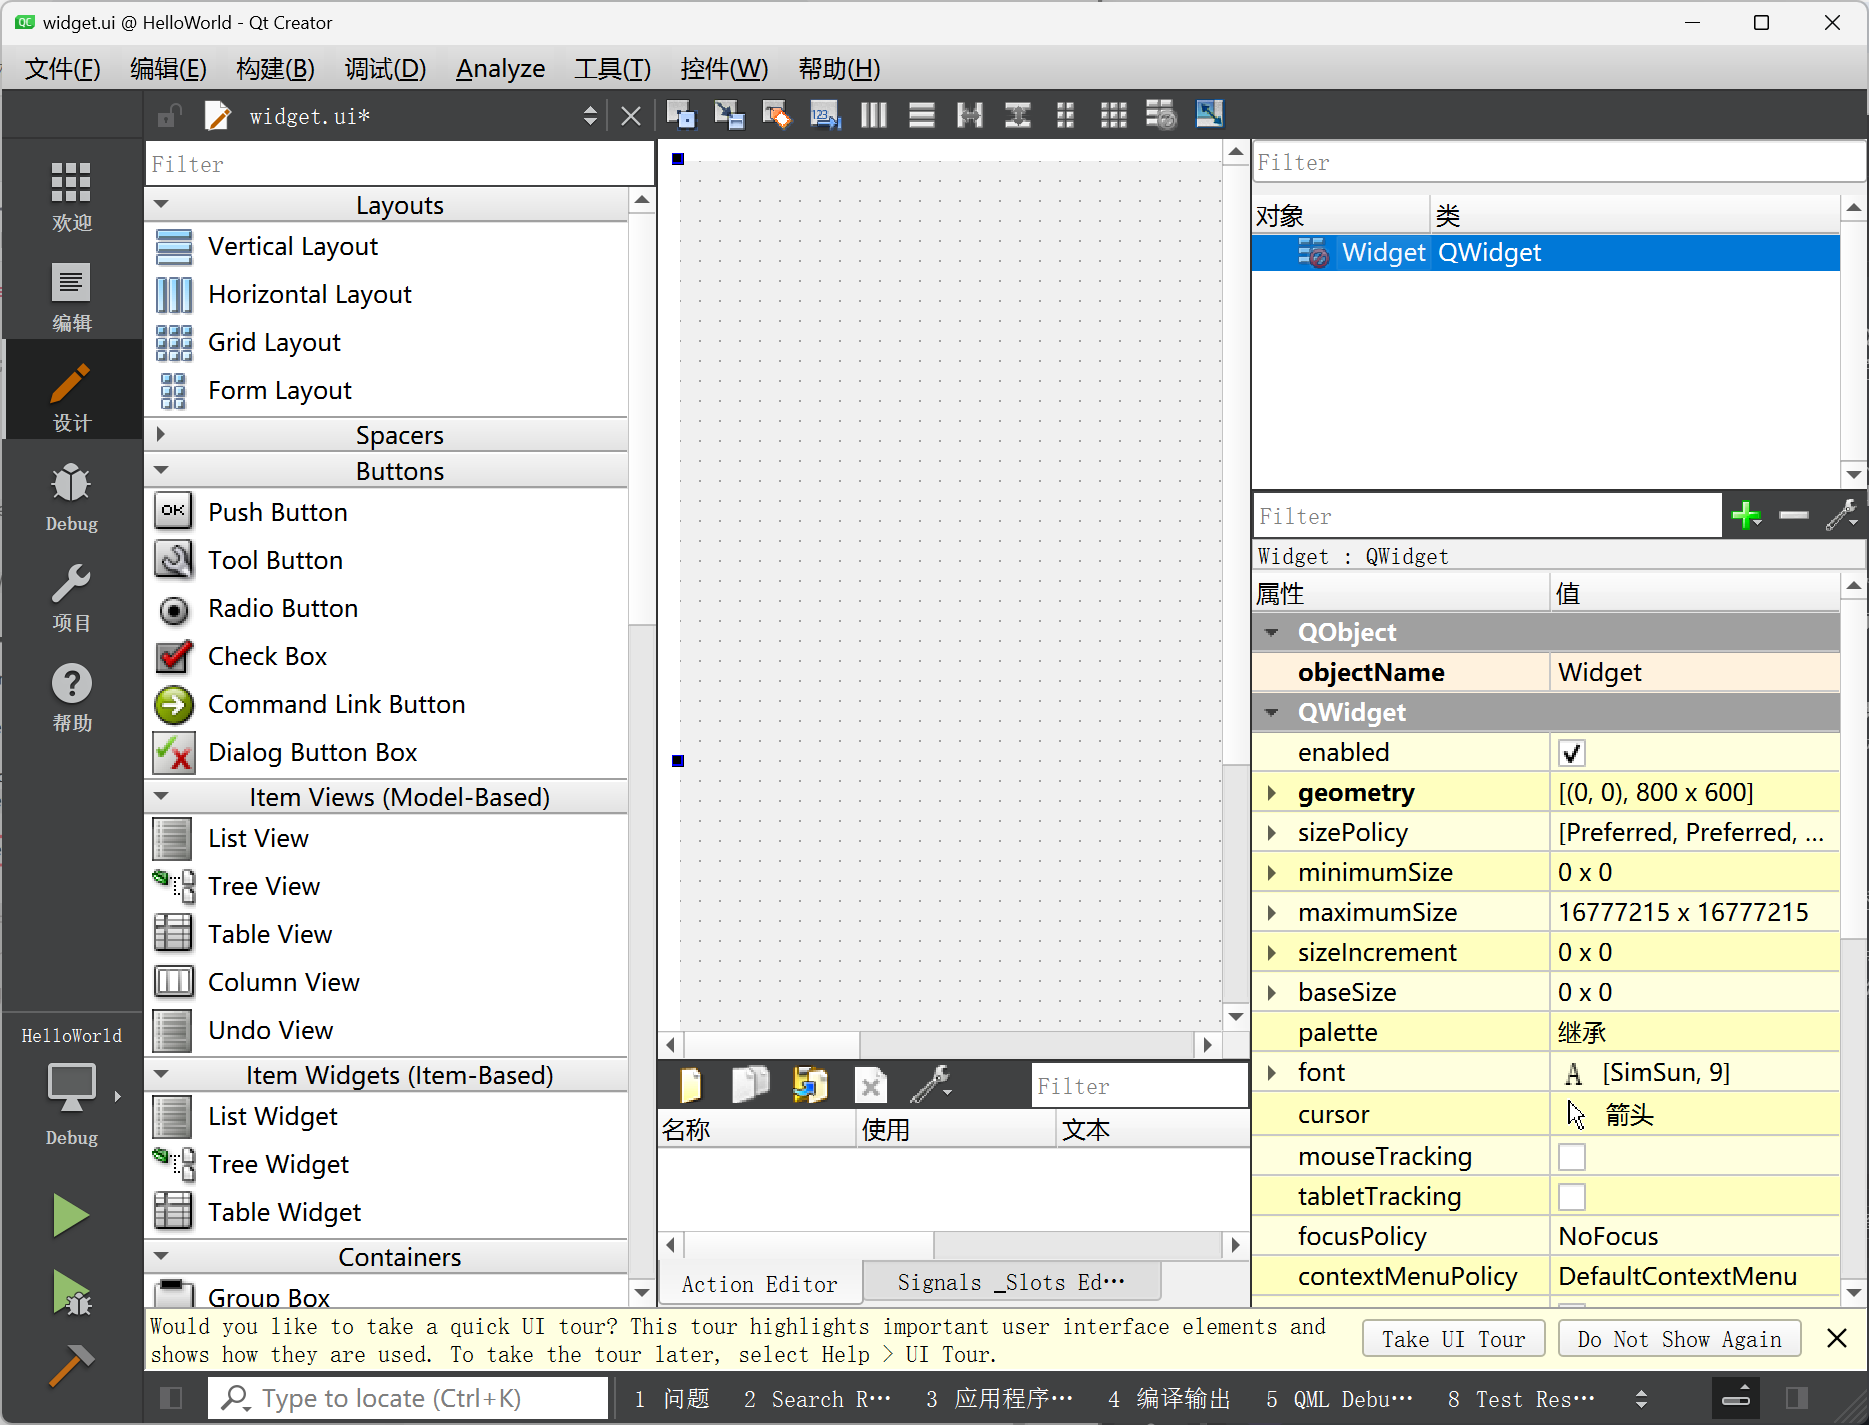
Task: Click Copy action icon in Action Editor
Action: click(x=750, y=1085)
